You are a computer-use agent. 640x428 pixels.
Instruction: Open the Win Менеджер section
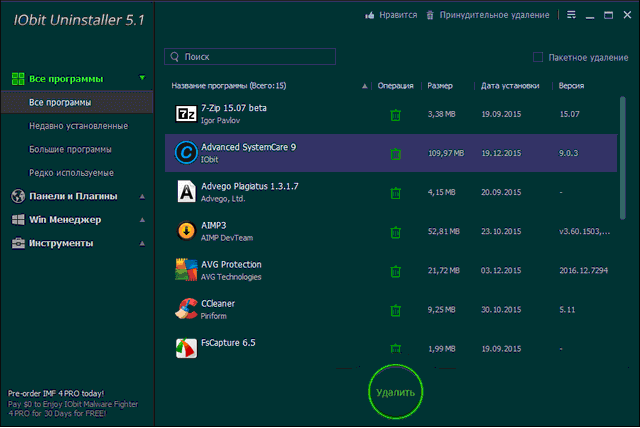(65, 220)
